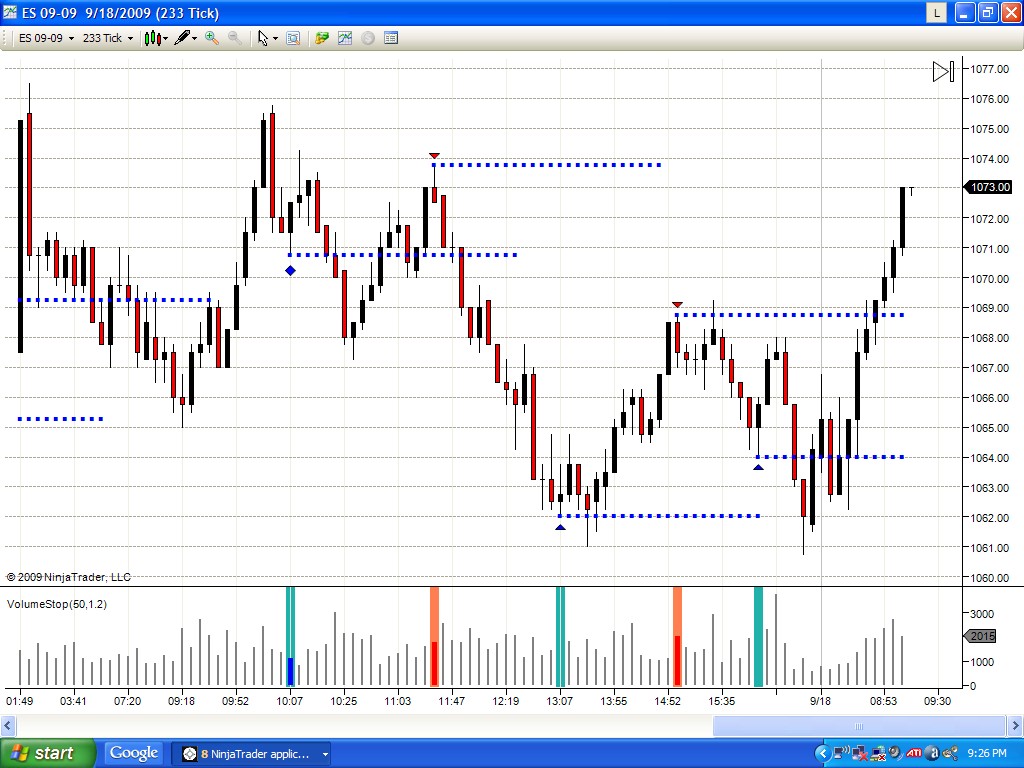Click the 9:26 PM taskbar clock

click(987, 753)
